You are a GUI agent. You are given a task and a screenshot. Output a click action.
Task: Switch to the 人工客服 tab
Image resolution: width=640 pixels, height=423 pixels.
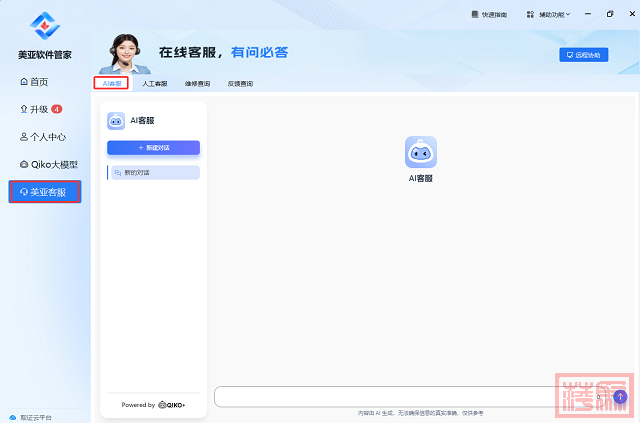[x=155, y=84]
